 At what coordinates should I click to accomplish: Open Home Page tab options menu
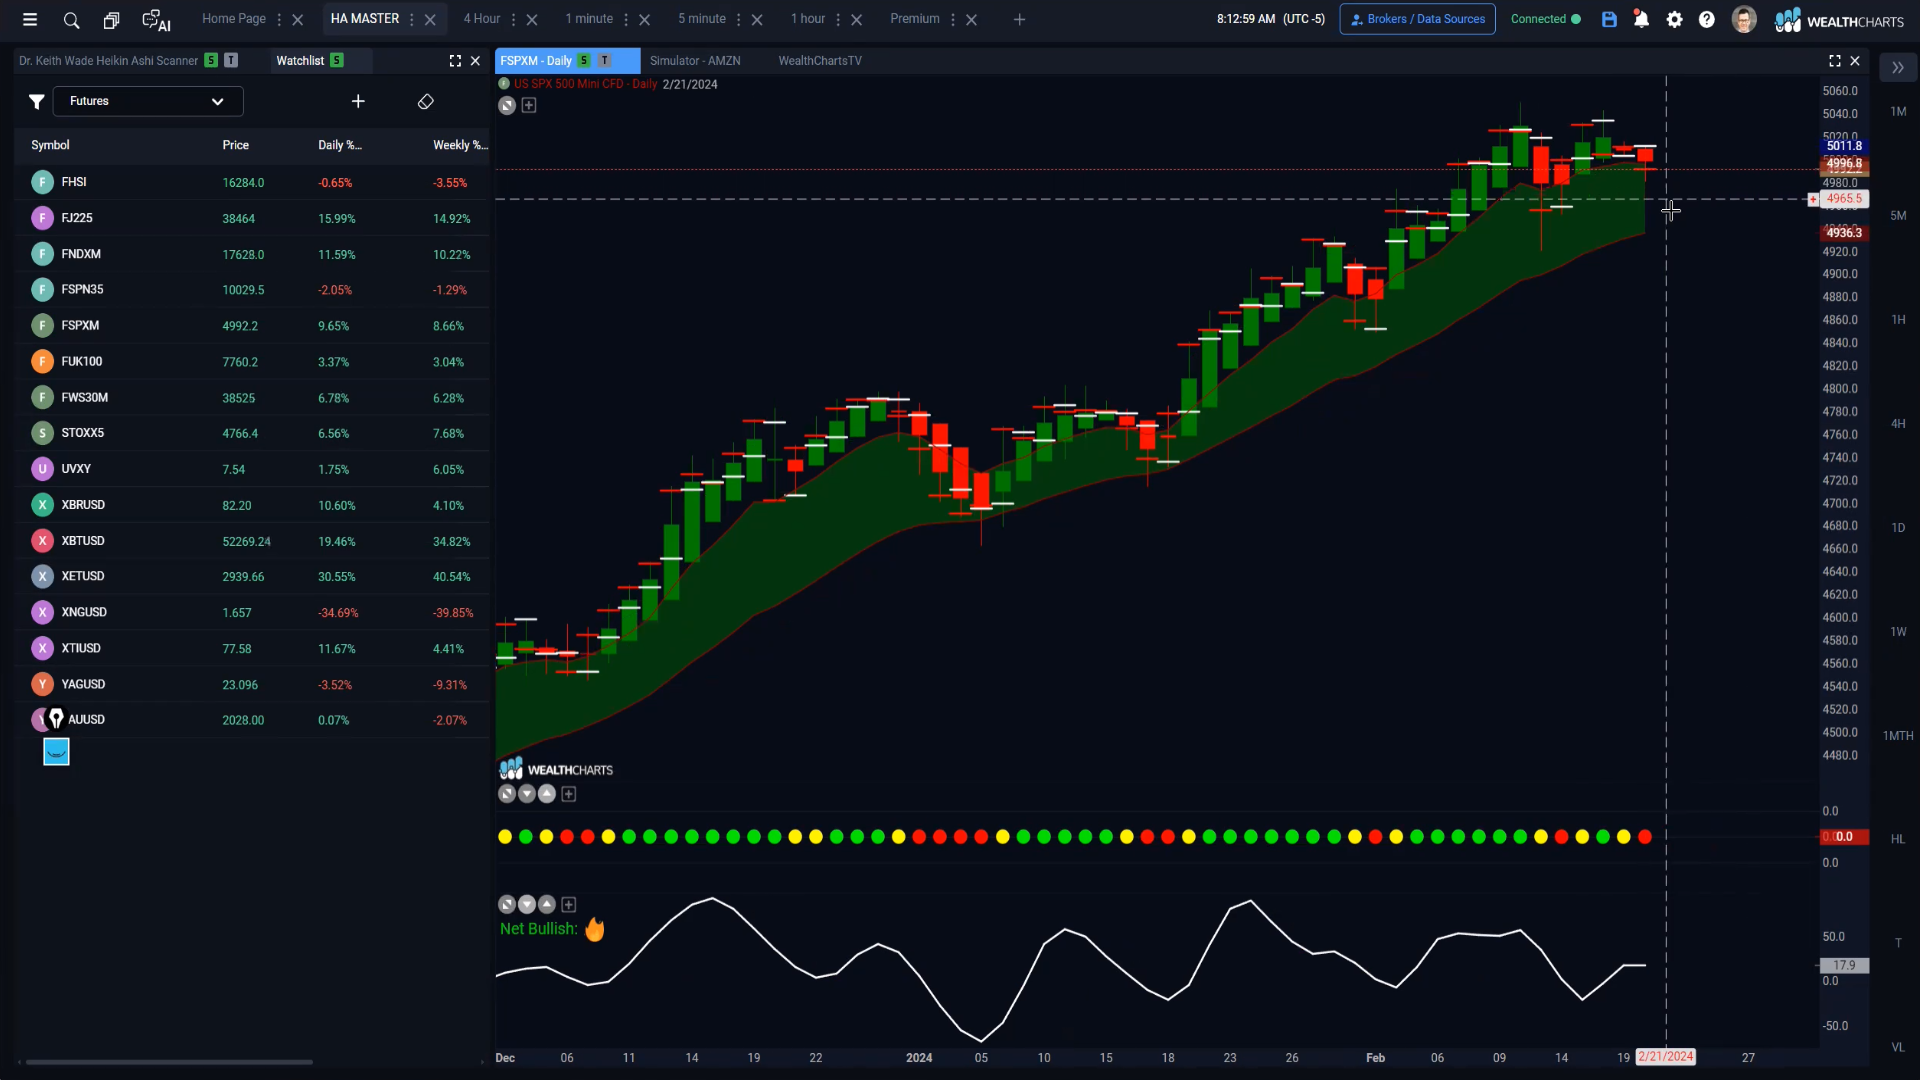tap(279, 20)
